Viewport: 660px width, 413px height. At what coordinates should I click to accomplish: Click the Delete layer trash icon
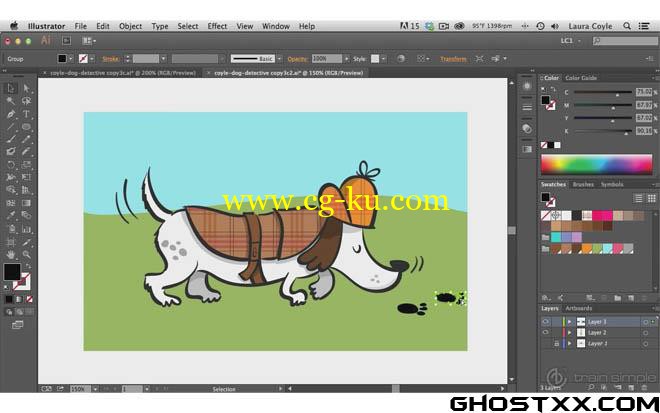[x=644, y=387]
